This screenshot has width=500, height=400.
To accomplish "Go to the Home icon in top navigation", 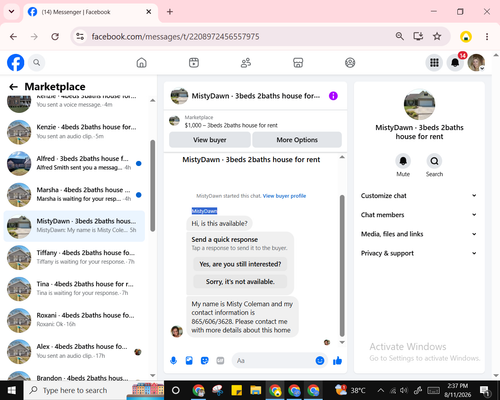I will [x=142, y=63].
